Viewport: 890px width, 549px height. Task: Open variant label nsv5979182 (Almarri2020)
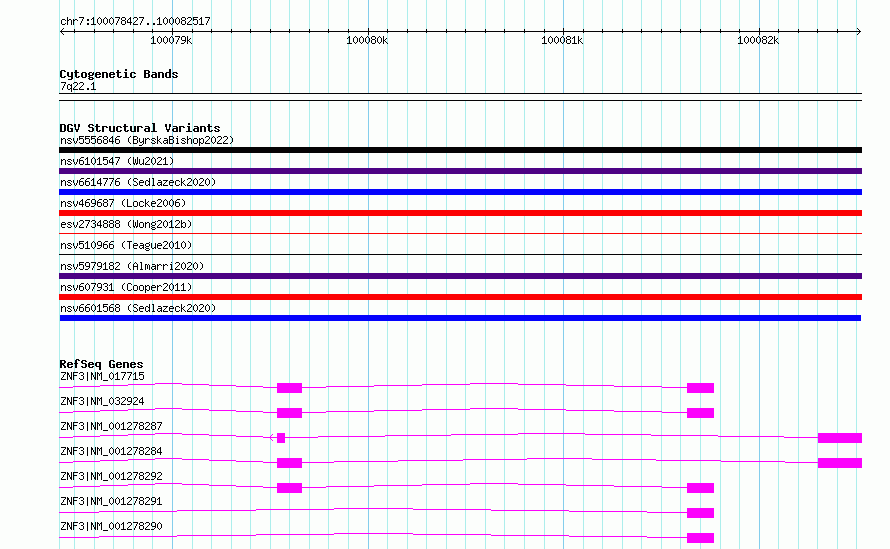point(132,266)
